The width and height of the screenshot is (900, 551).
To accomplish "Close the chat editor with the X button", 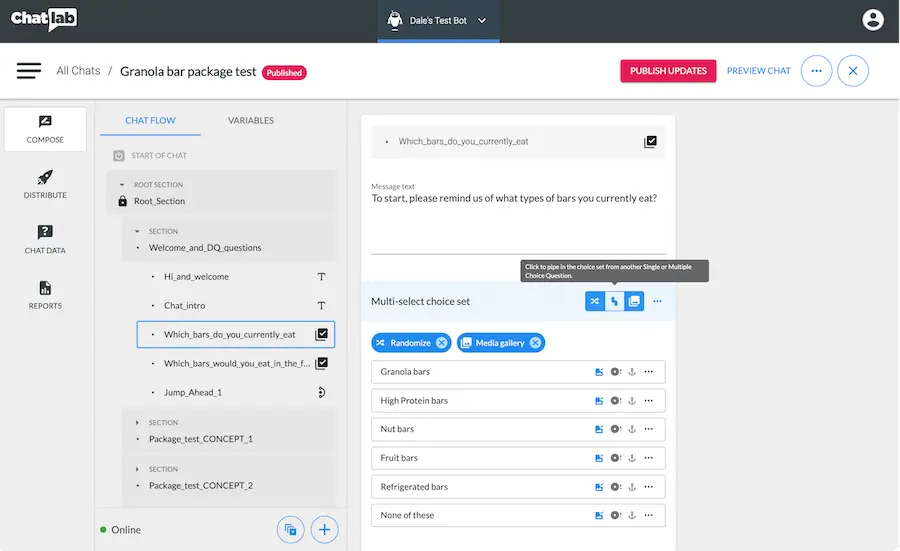I will [852, 71].
